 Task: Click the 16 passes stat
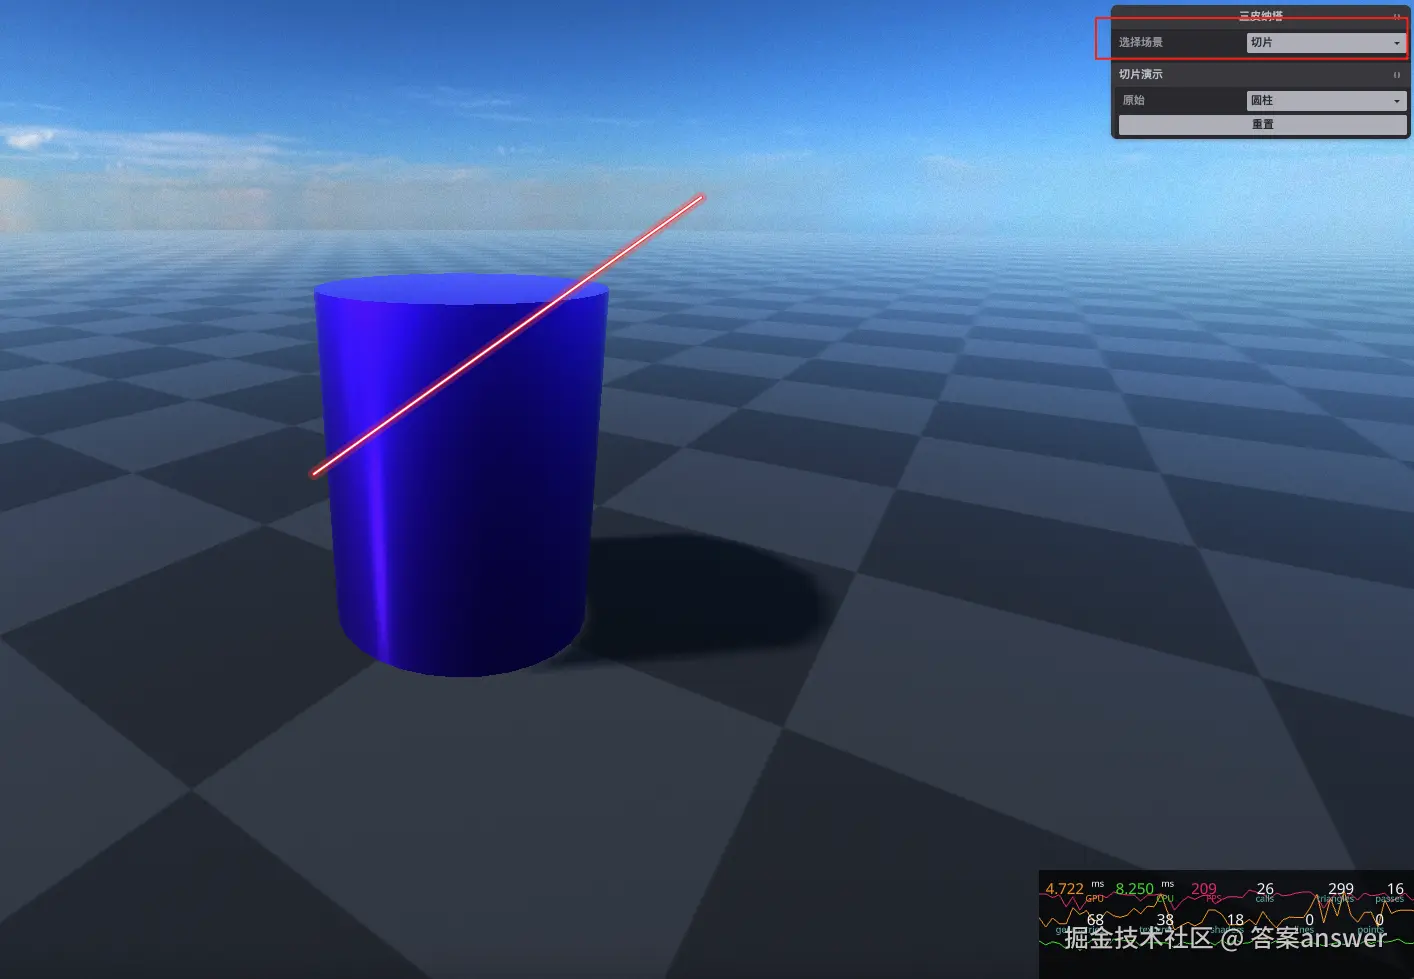click(1392, 890)
